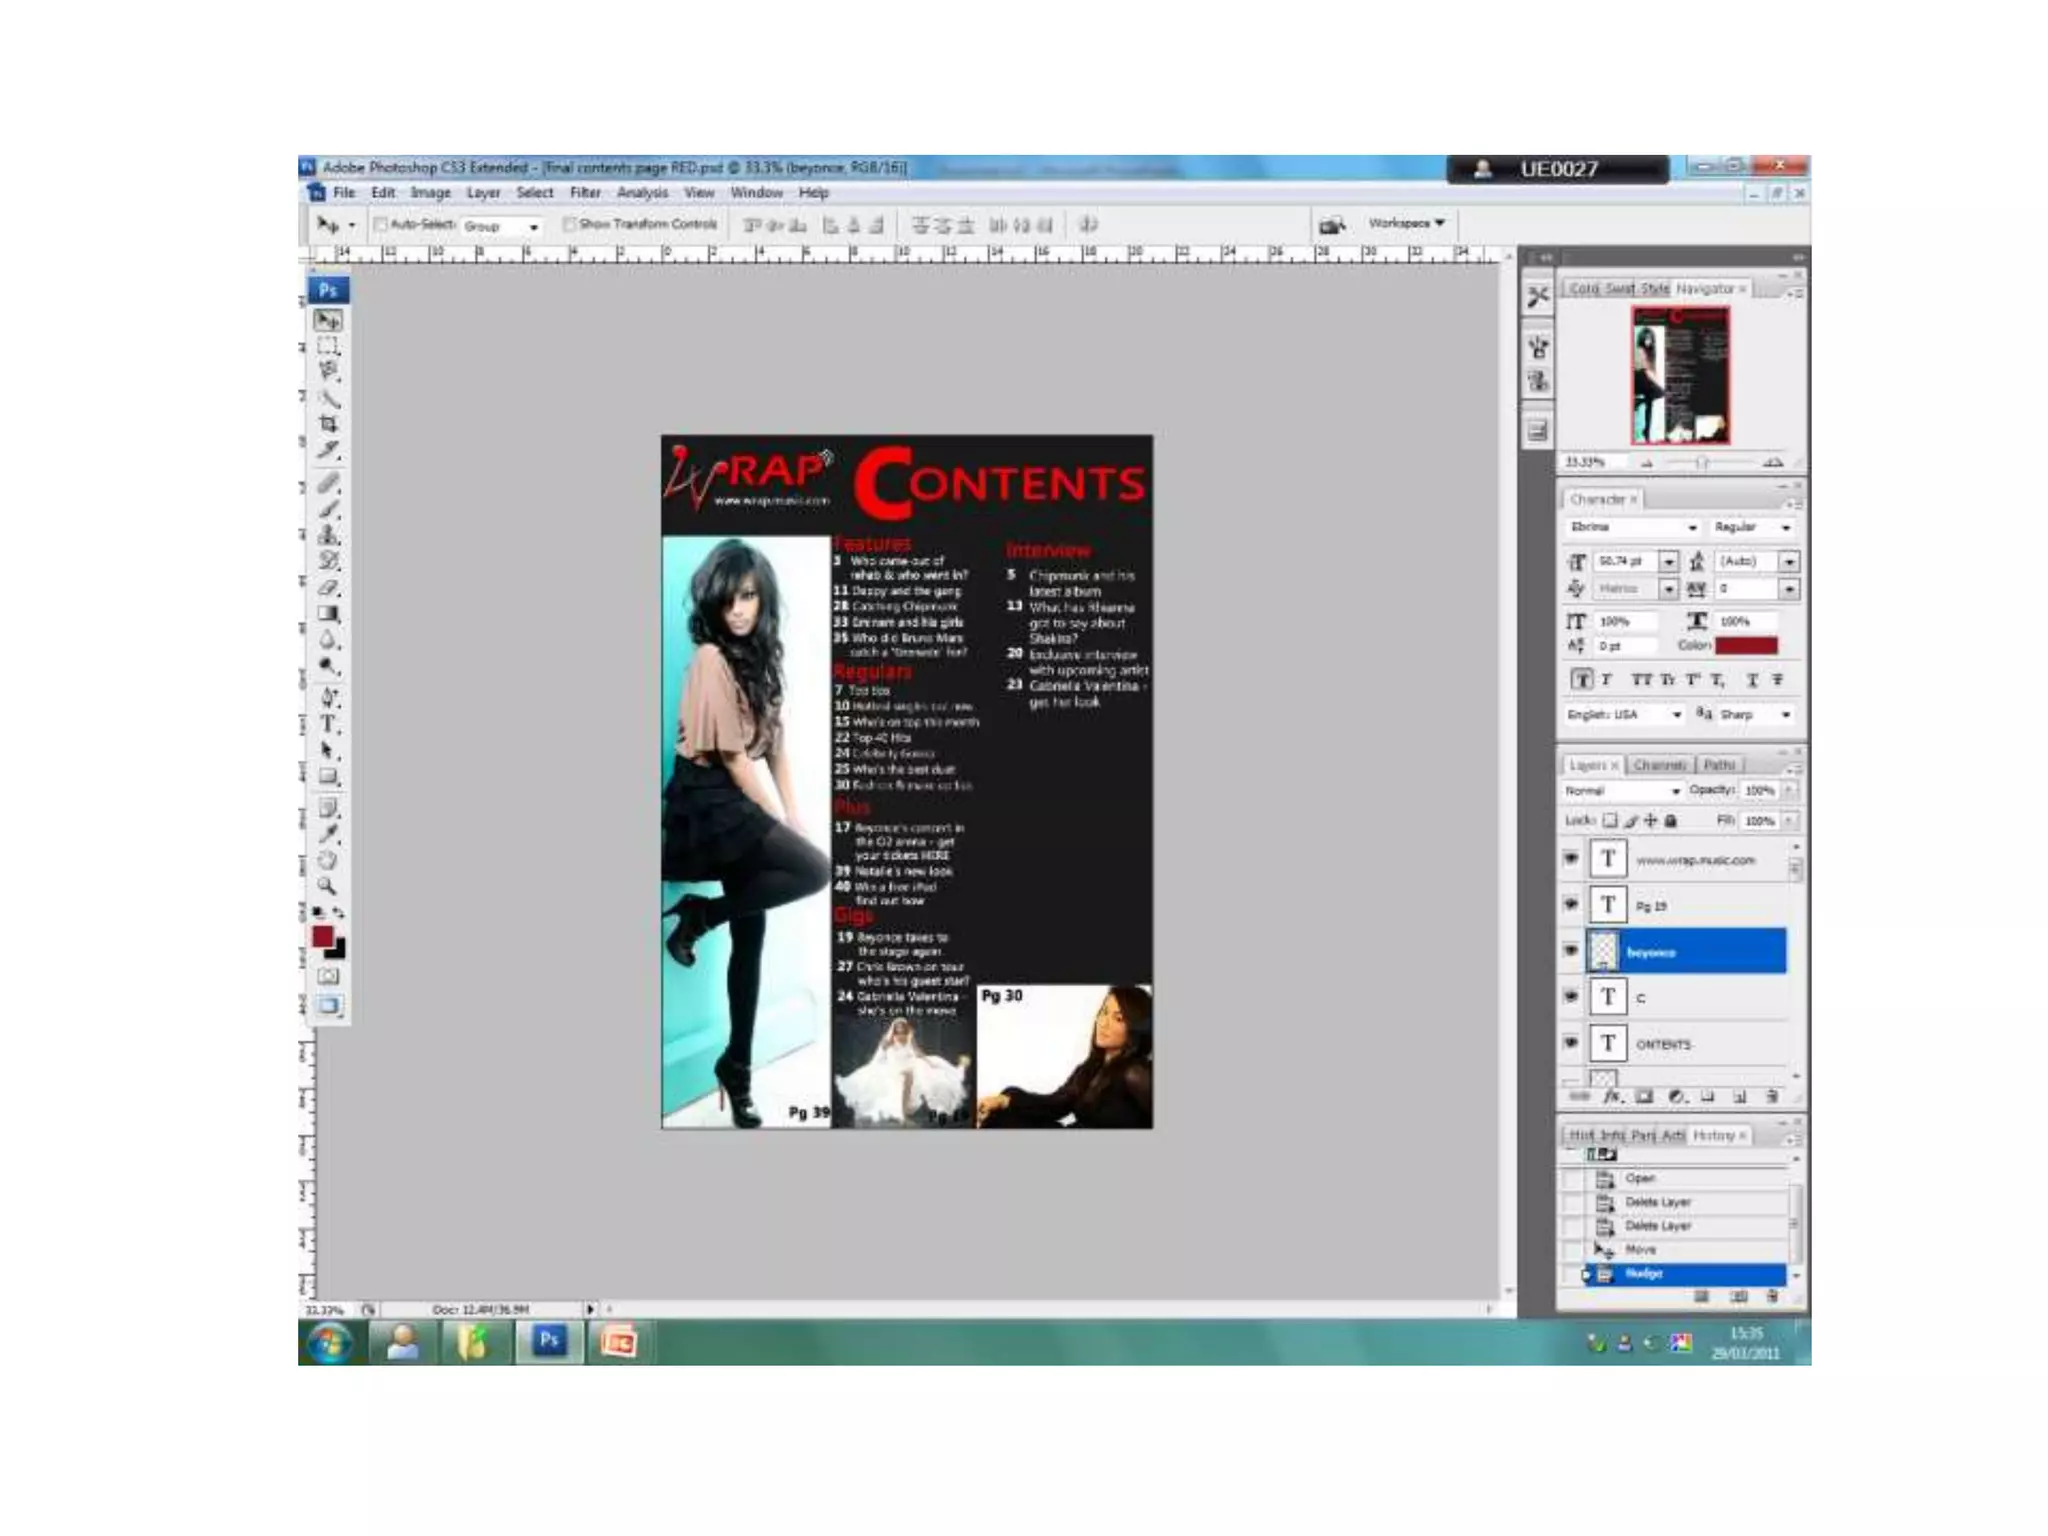The image size is (2048, 1536).
Task: Toggle lock transparent pixels
Action: (1610, 820)
